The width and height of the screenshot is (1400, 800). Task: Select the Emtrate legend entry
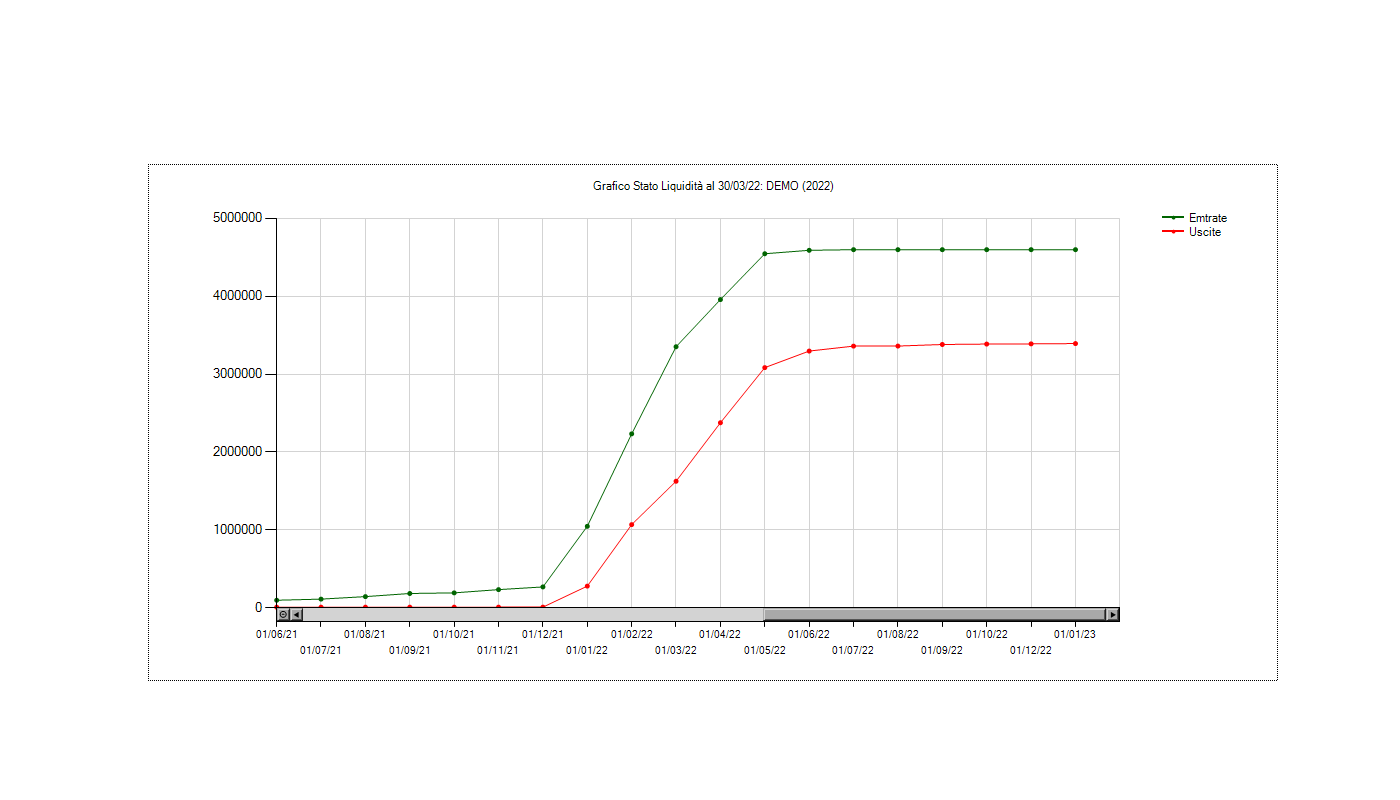tap(1207, 218)
